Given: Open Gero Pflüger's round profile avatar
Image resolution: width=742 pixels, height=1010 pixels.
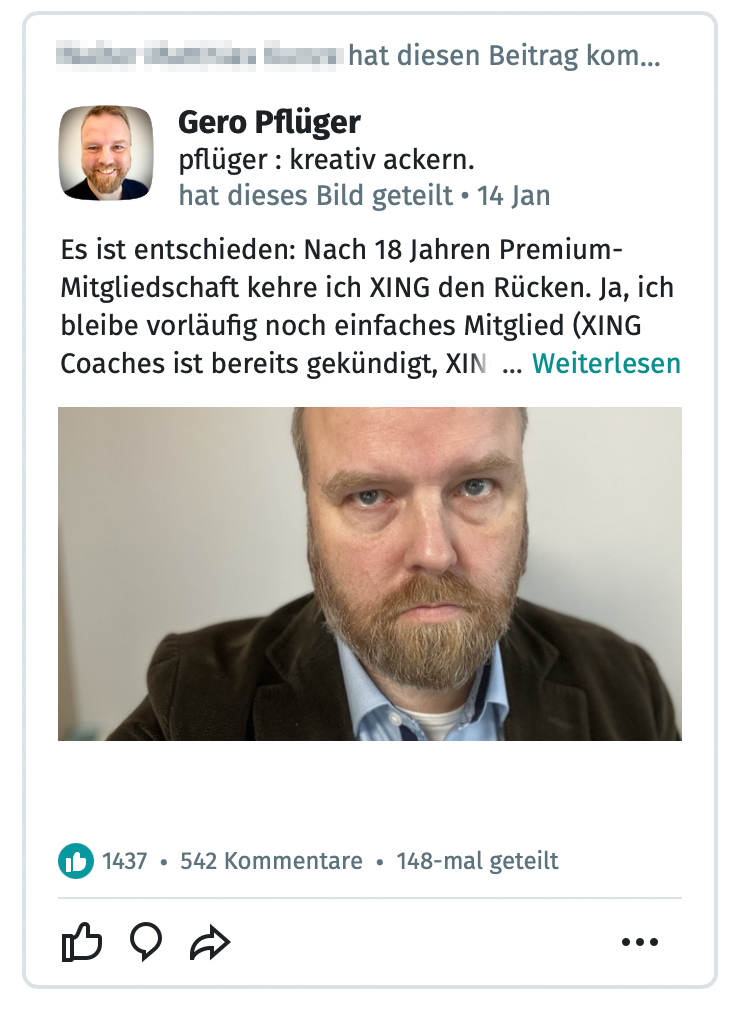Looking at the screenshot, I should pos(106,153).
